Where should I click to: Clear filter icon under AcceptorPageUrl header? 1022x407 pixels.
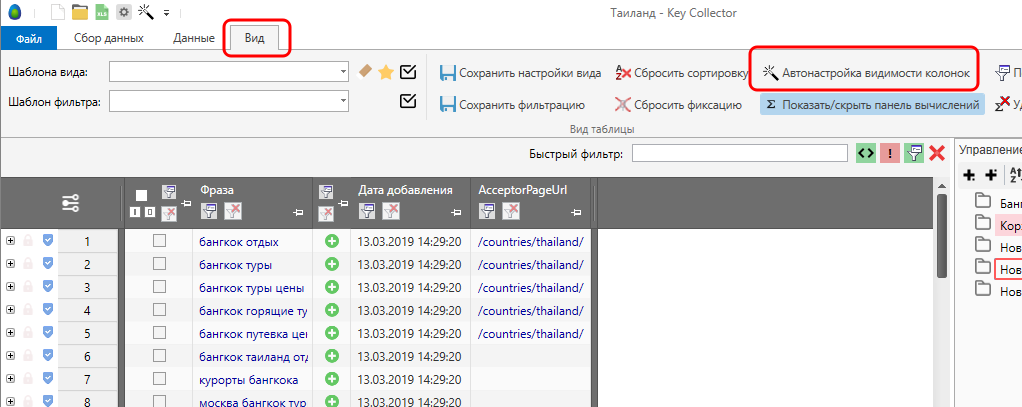point(510,210)
